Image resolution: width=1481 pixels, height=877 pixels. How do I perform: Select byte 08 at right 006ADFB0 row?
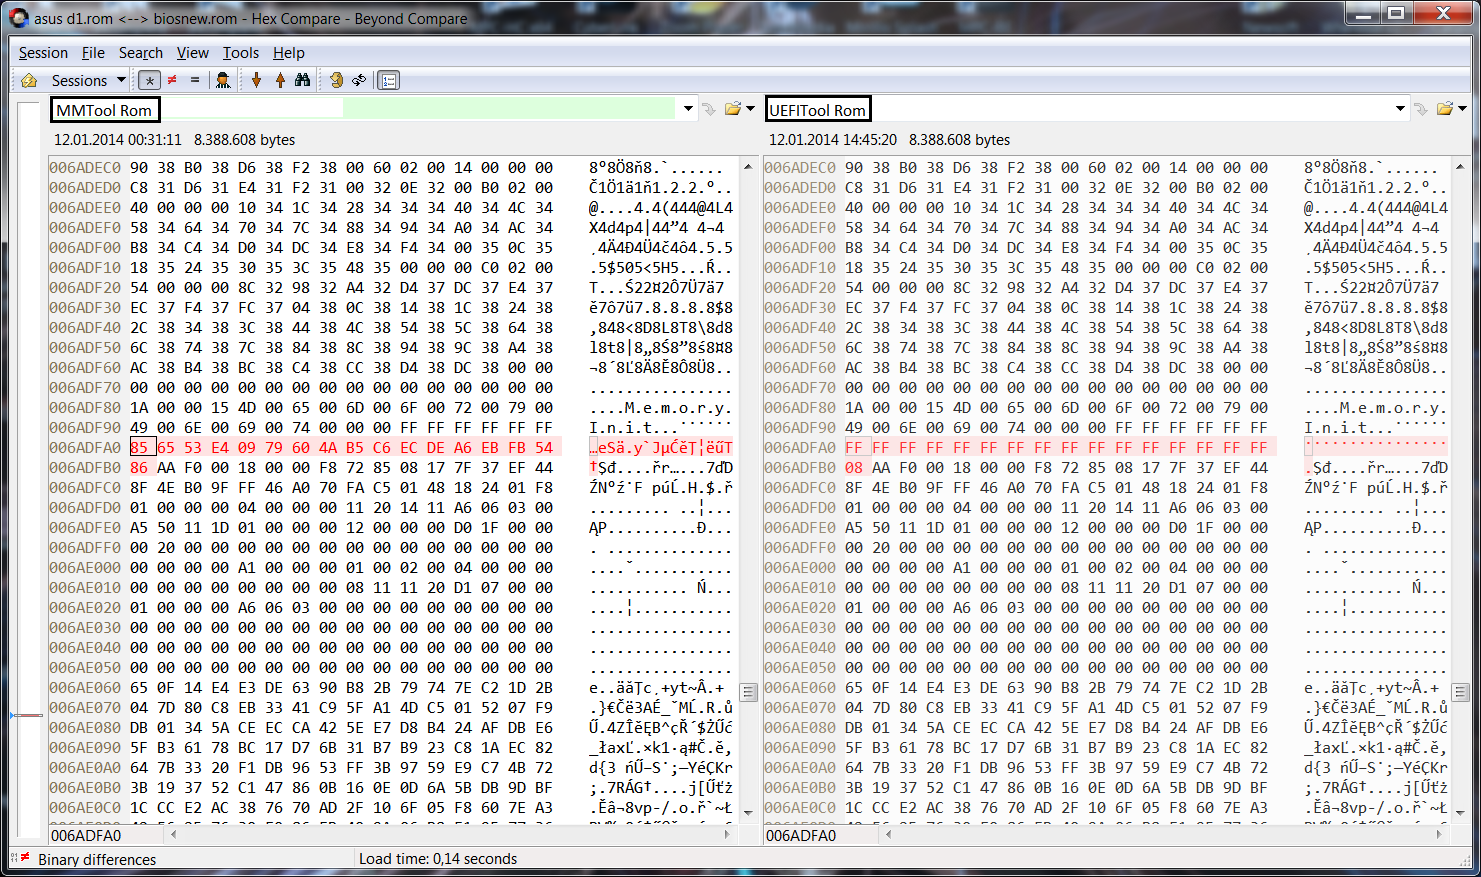point(854,467)
